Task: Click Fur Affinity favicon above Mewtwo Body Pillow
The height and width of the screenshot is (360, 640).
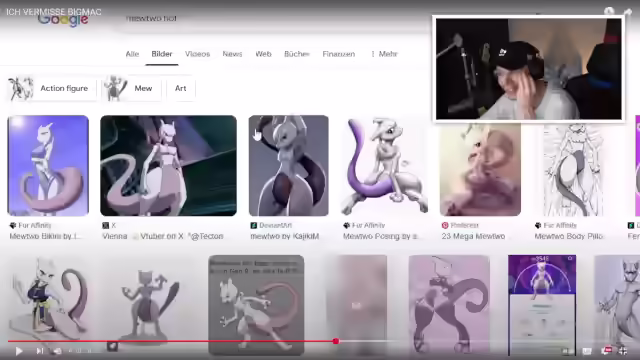Action: [x=538, y=225]
